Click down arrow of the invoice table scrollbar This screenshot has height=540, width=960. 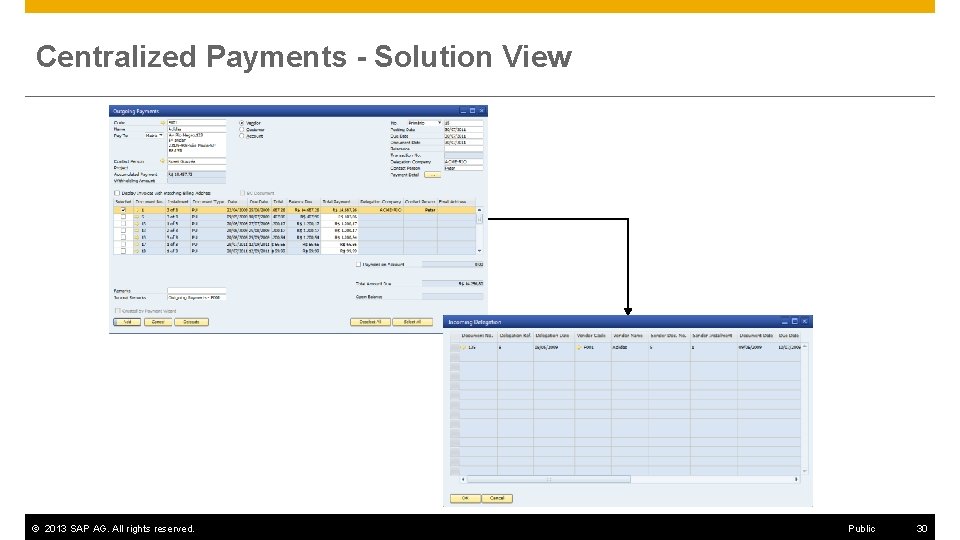point(479,250)
